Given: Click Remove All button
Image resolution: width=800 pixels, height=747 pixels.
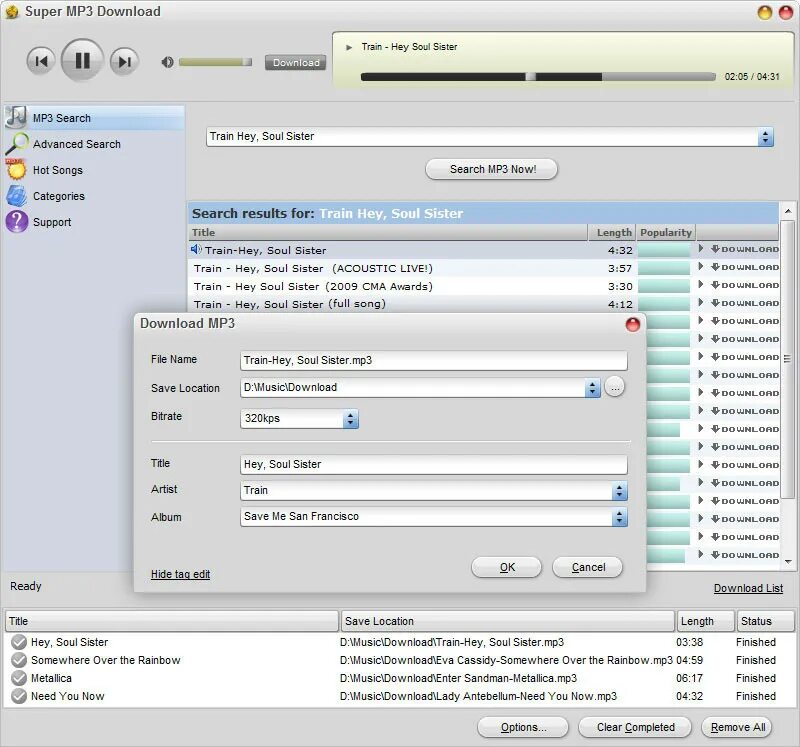Looking at the screenshot, I should [737, 727].
